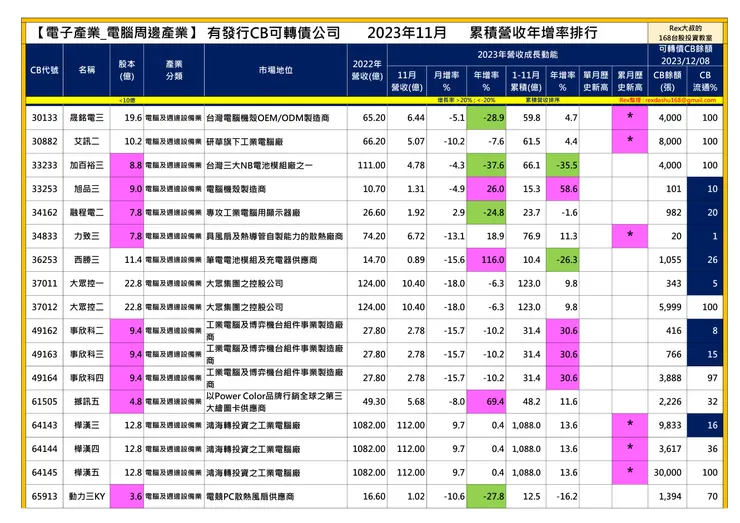The image size is (740, 523).
Task: Click the 2022年營收(億) column header
Action: point(367,70)
